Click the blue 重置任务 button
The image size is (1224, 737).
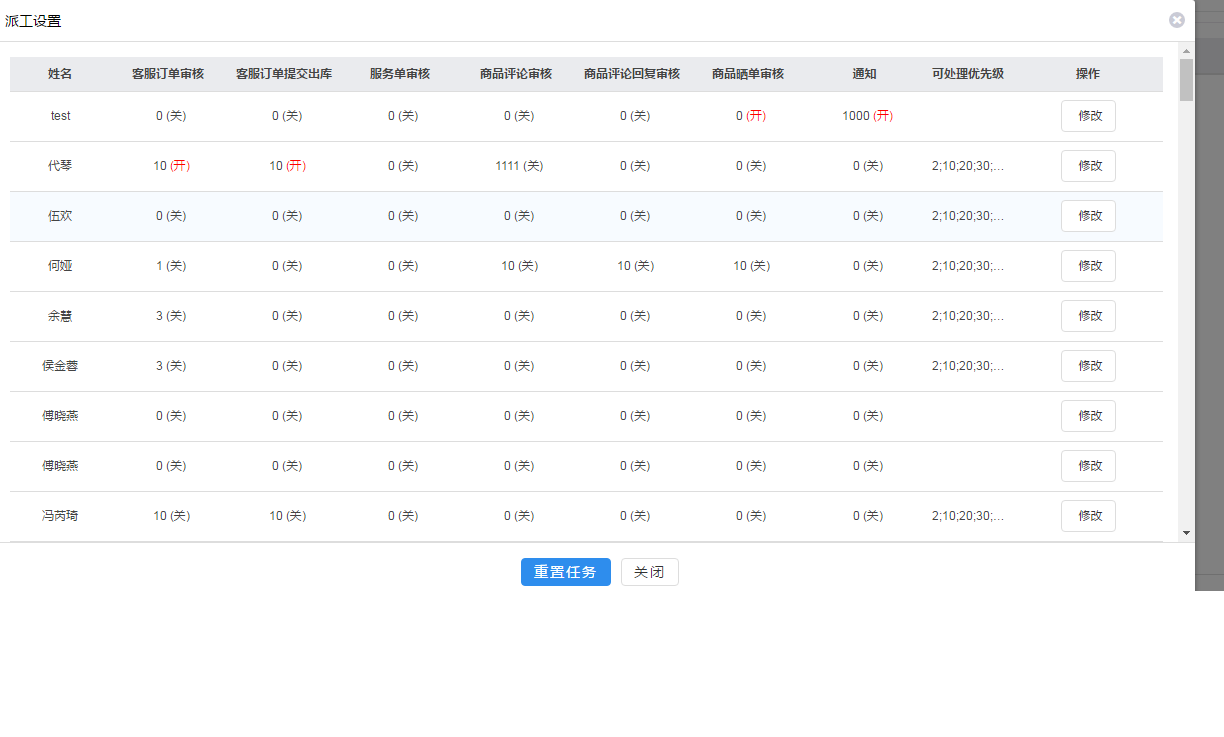coord(565,572)
